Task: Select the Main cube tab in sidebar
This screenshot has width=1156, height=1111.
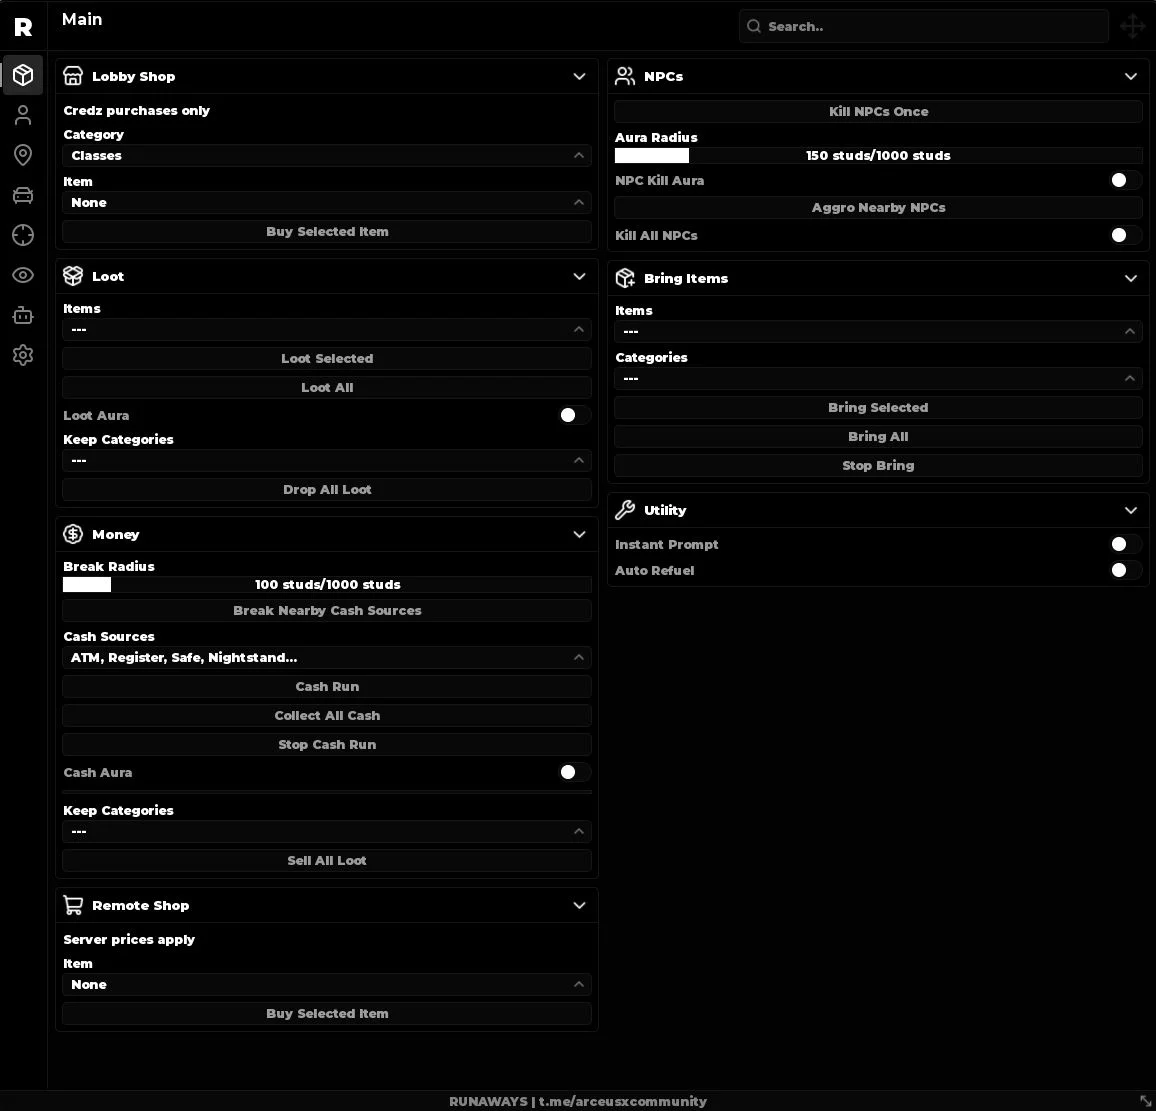Action: click(x=23, y=75)
